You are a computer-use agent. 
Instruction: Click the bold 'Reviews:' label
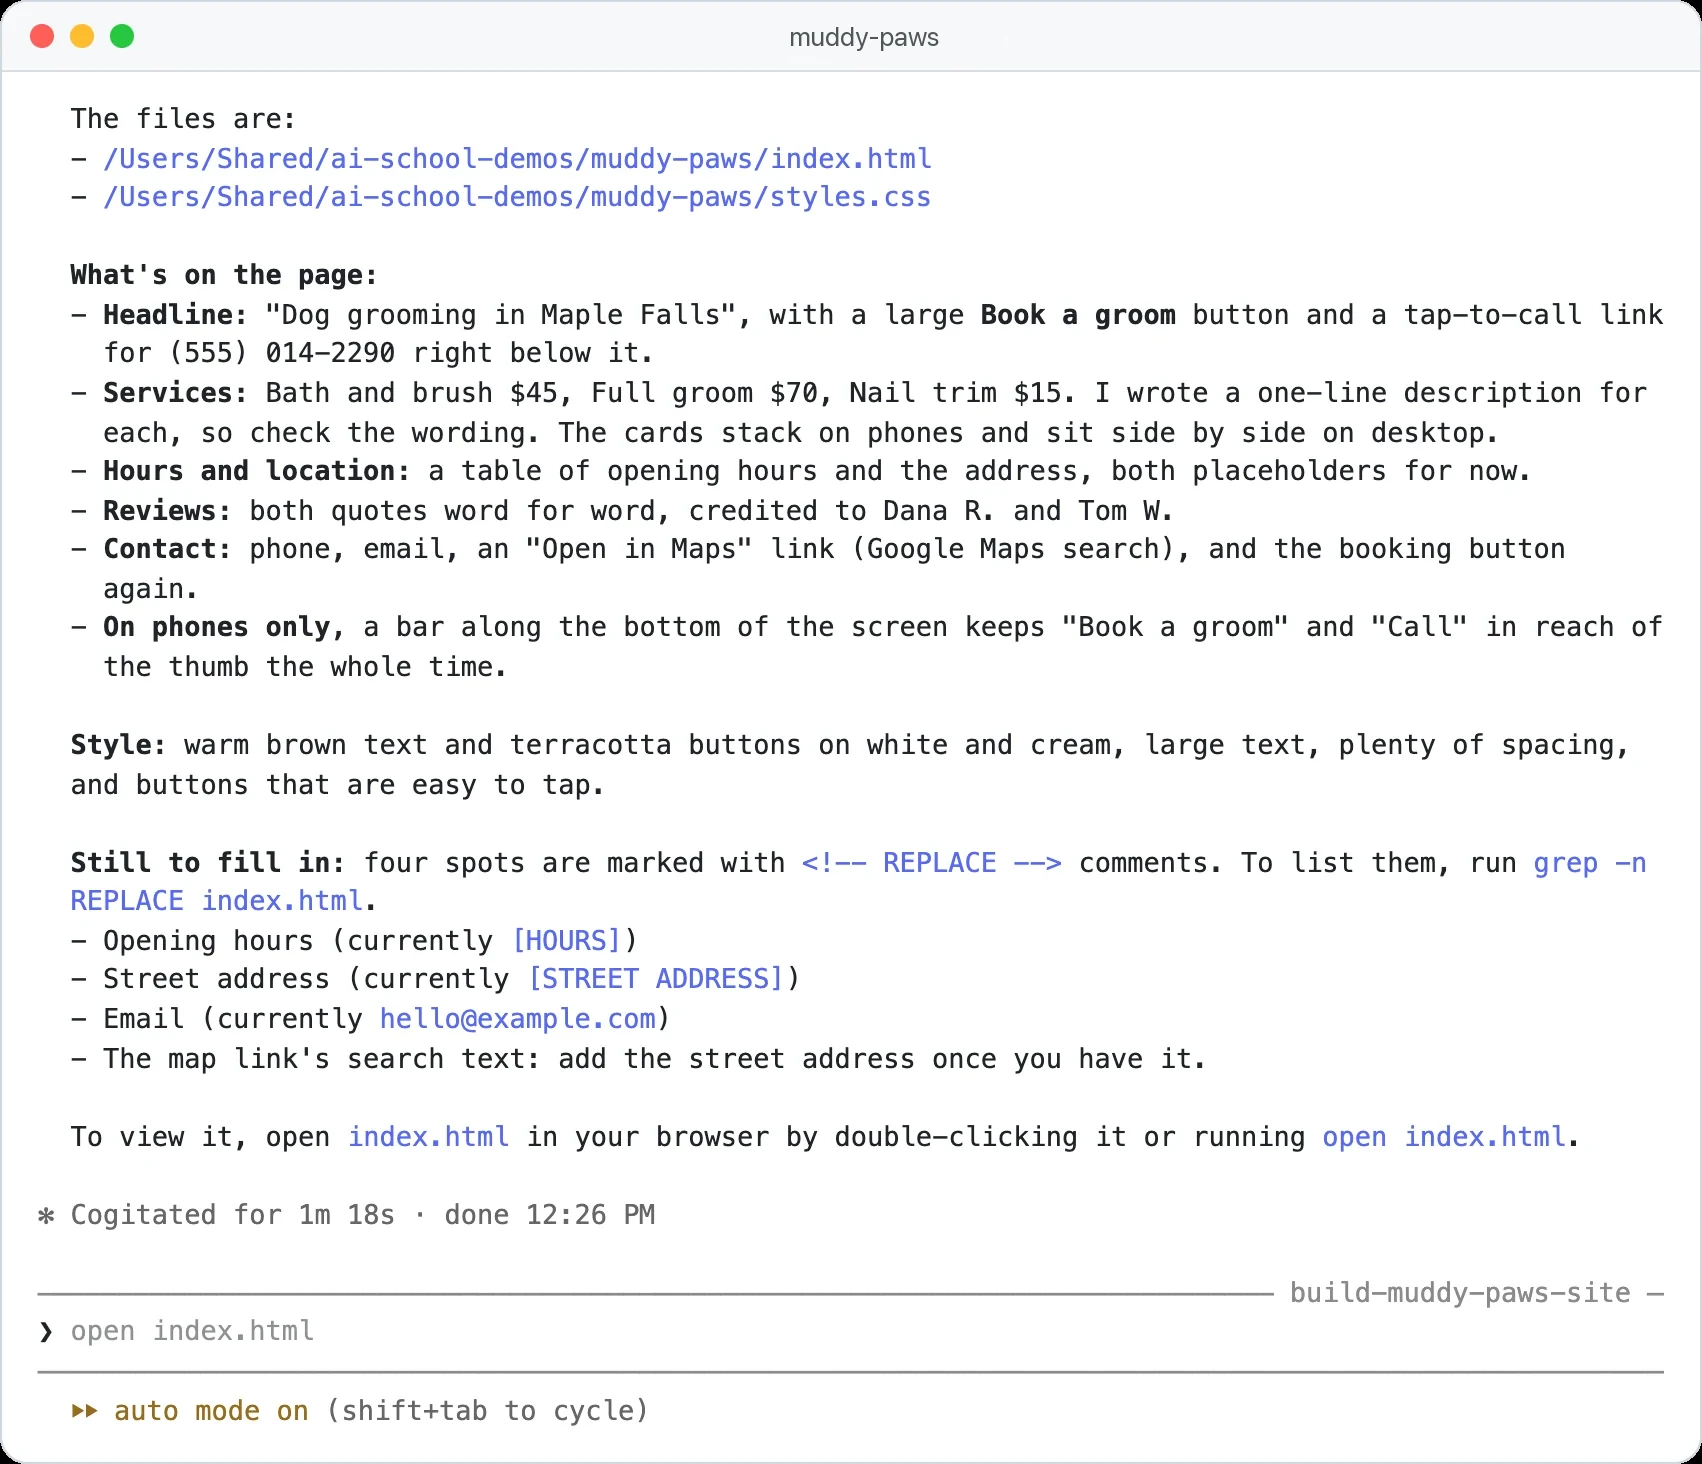coord(167,510)
